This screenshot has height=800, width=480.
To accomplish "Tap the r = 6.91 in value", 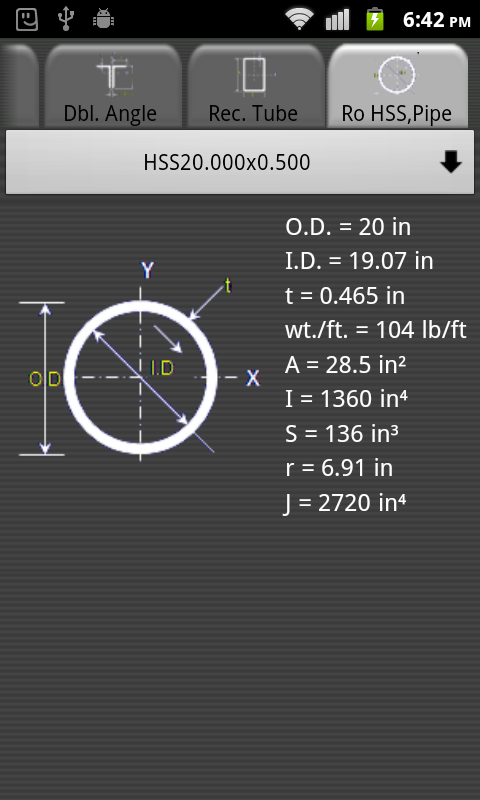I will 339,468.
